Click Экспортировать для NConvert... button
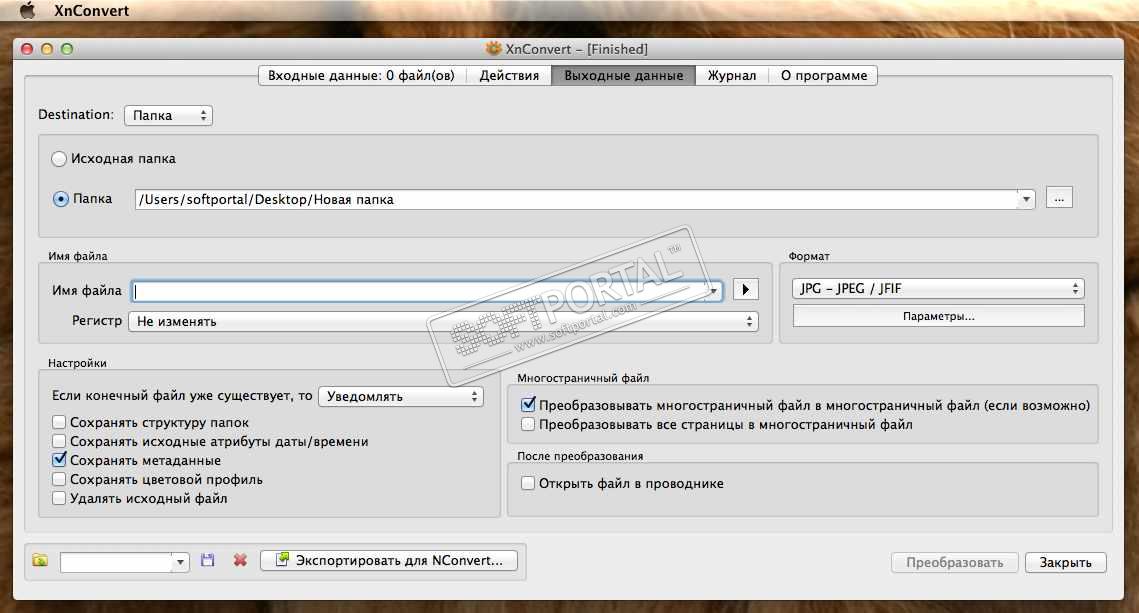Screen dimensions: 1139x613 389,561
